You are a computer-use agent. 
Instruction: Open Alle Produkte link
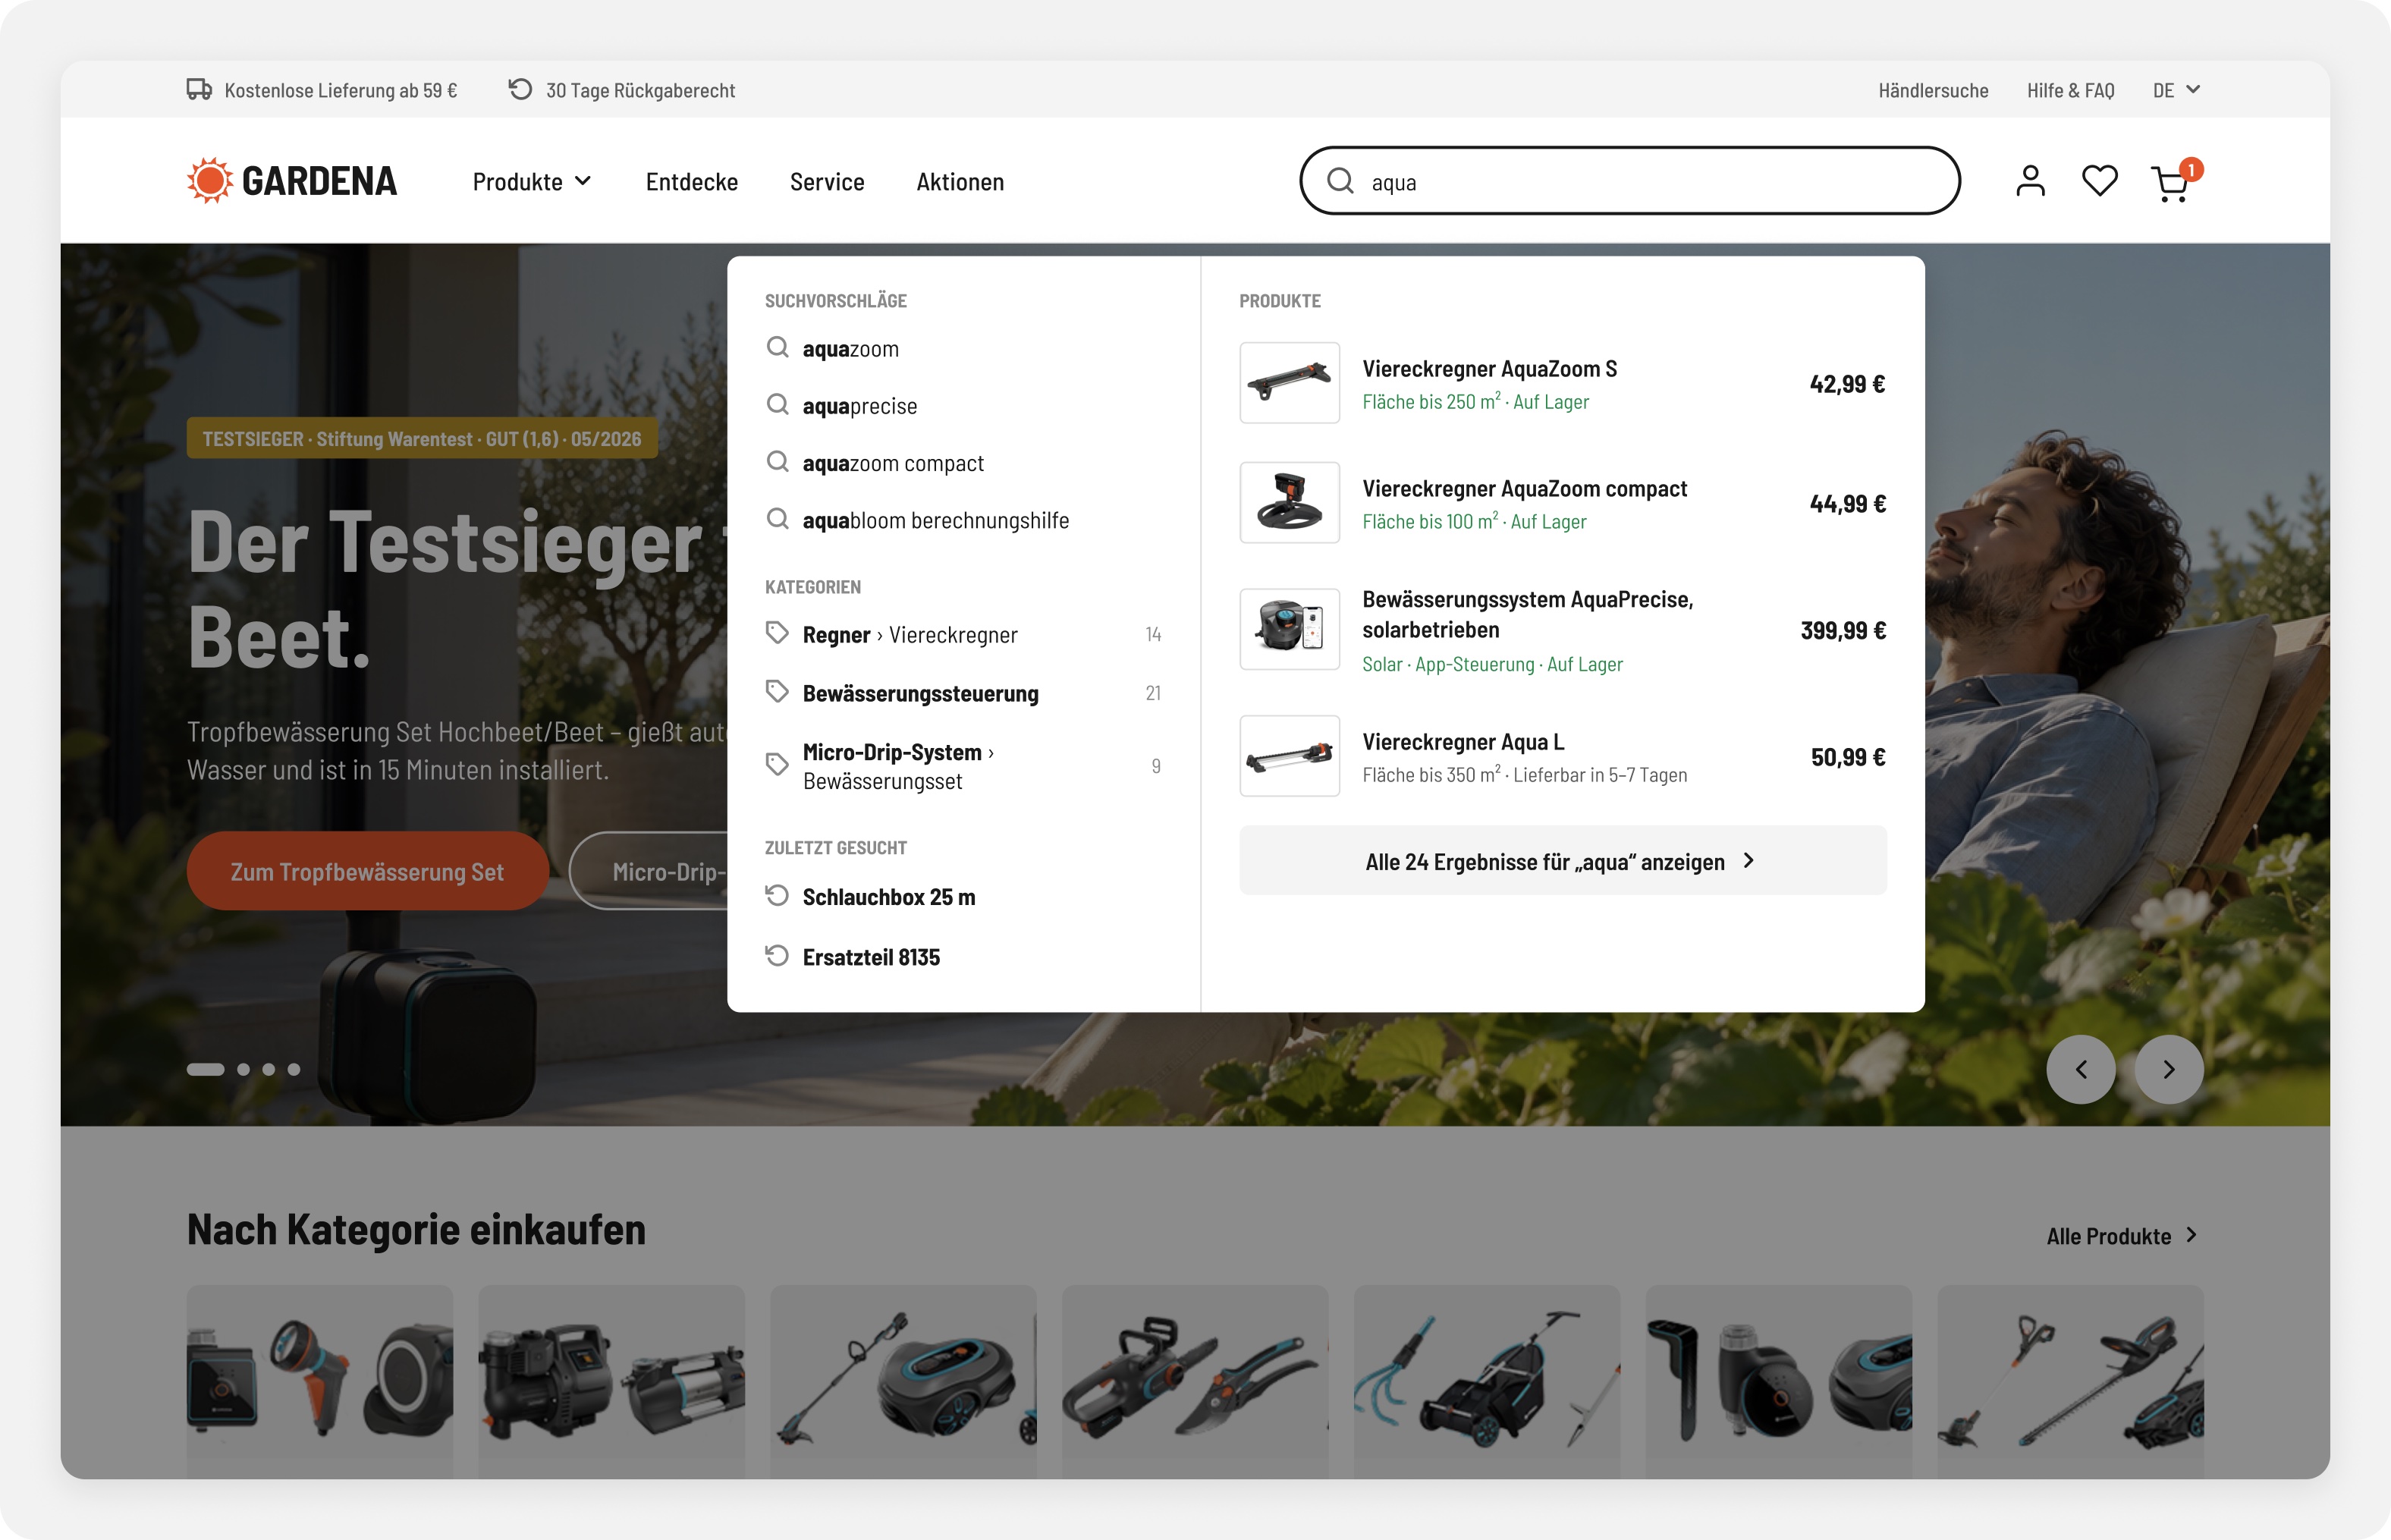pyautogui.click(x=2122, y=1235)
